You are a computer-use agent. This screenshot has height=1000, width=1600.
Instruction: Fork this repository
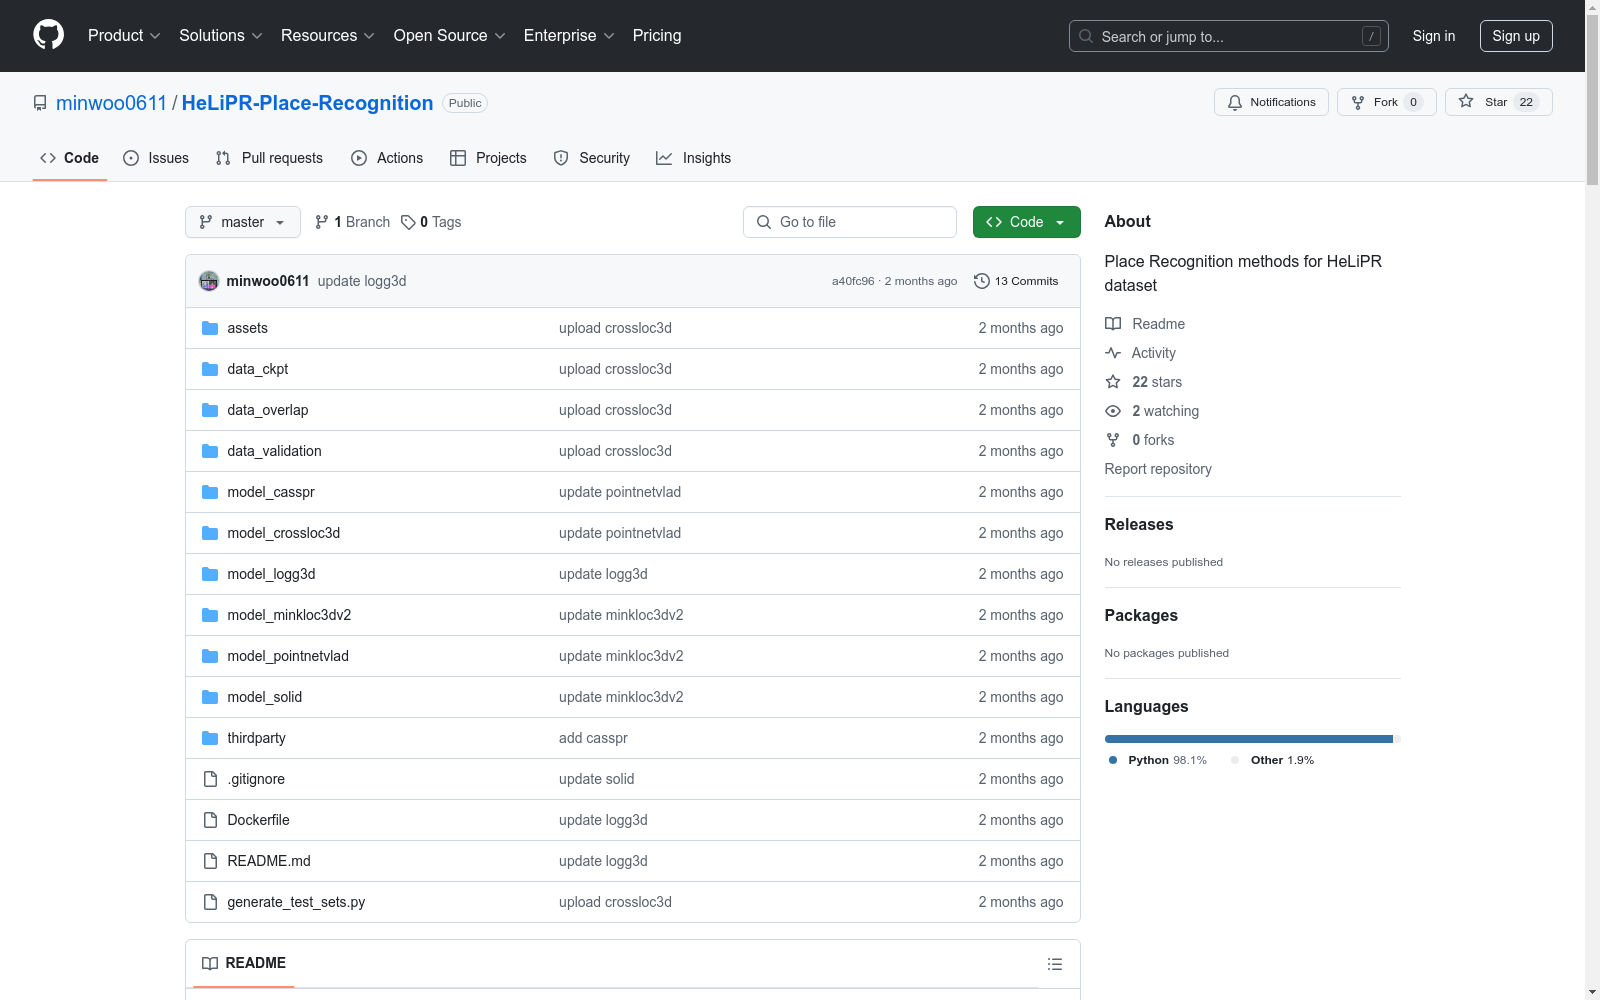coord(1386,102)
